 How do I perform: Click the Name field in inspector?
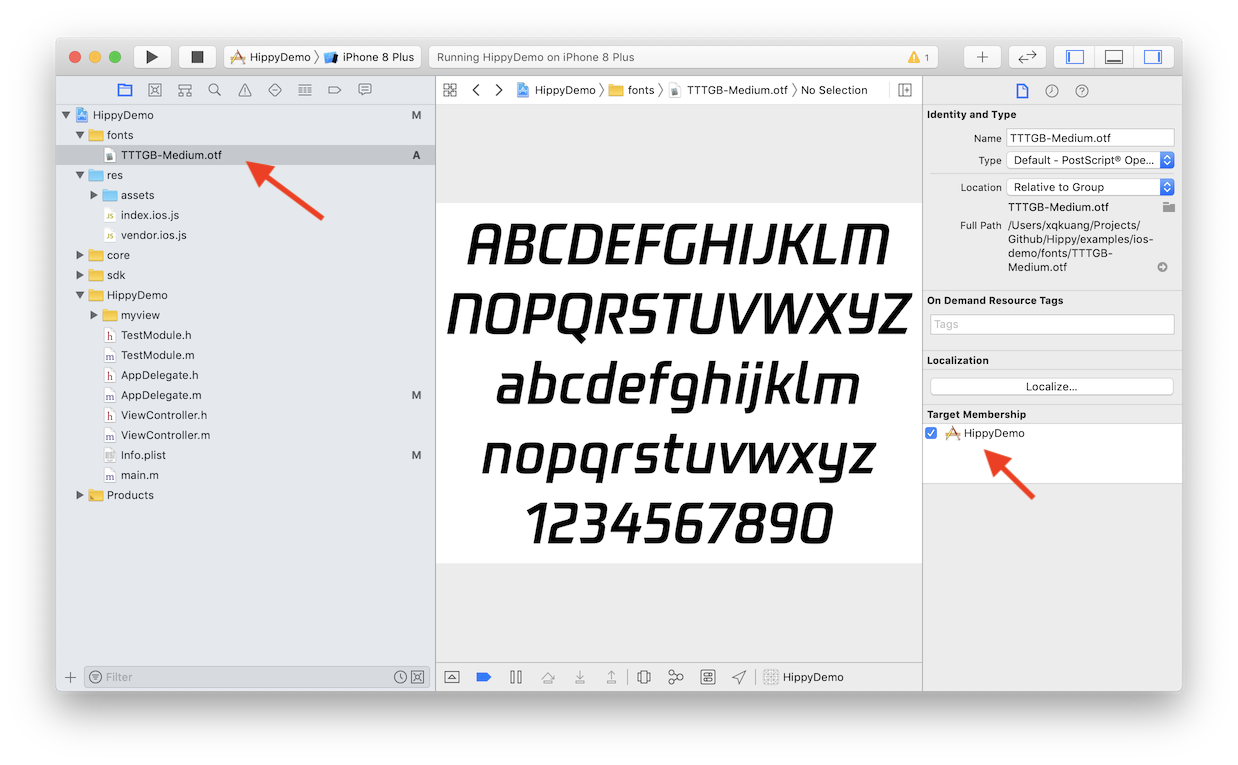coord(1091,138)
